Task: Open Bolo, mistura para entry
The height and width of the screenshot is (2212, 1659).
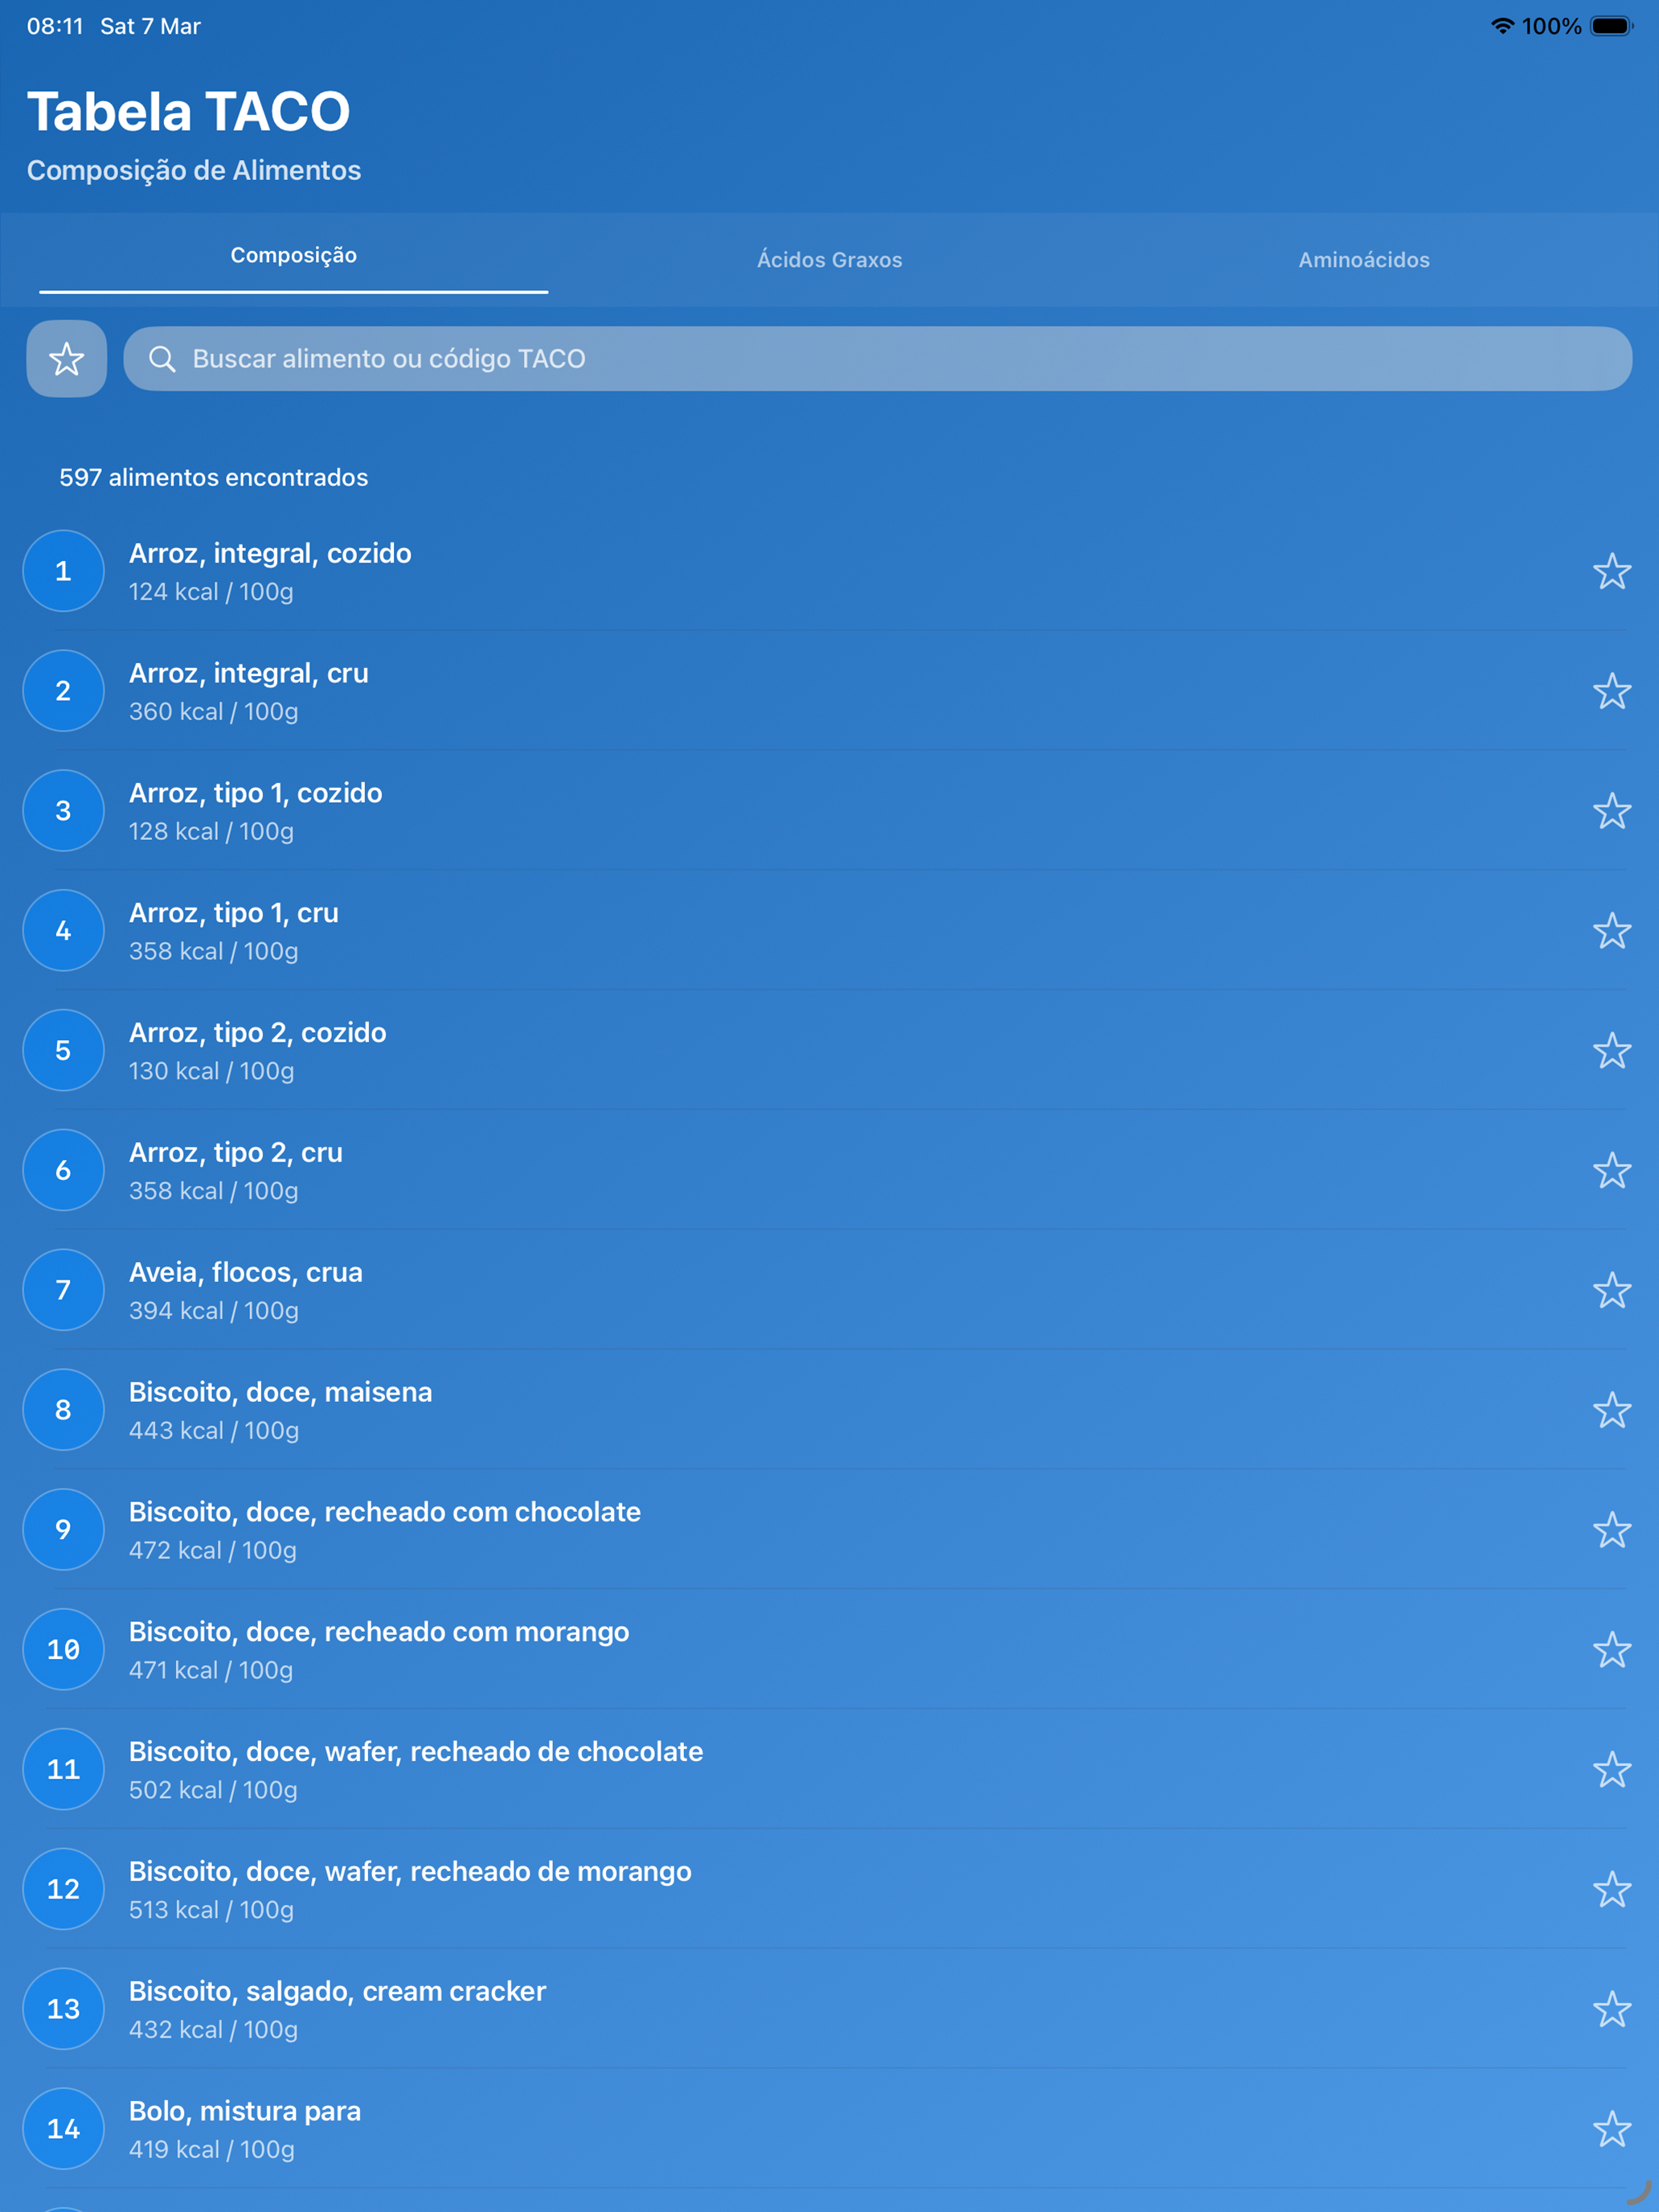Action: [x=829, y=2129]
